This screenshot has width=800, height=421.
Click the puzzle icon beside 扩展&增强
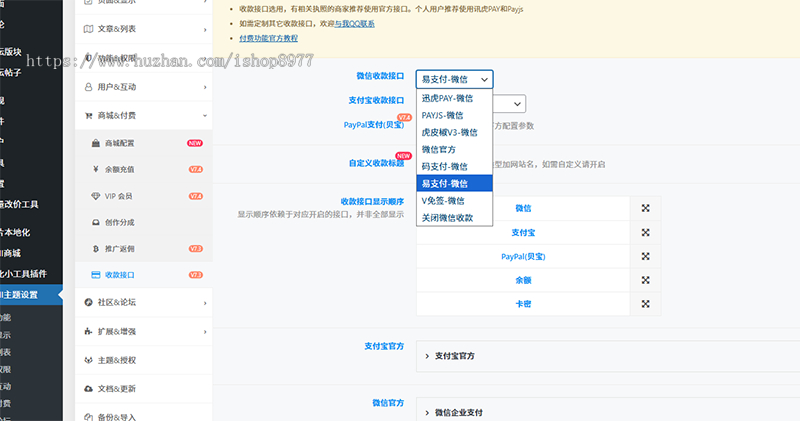pos(88,331)
